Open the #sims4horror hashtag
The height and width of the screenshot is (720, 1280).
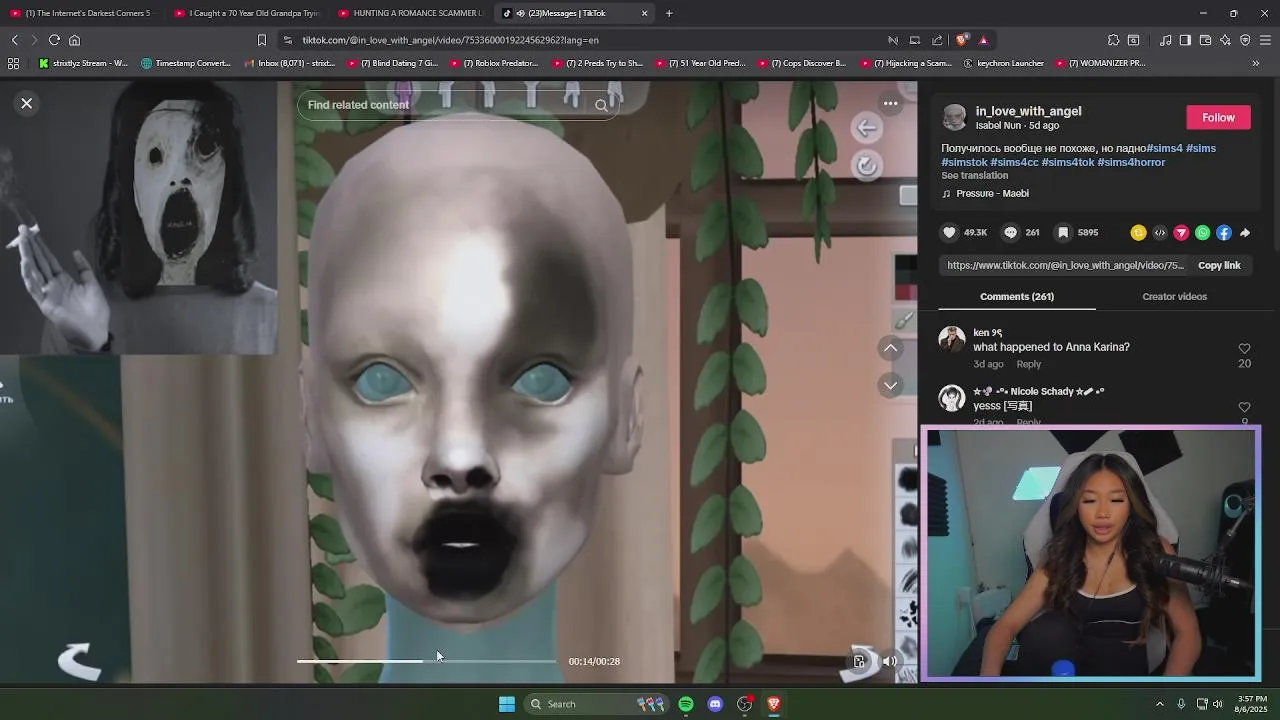(x=1131, y=162)
